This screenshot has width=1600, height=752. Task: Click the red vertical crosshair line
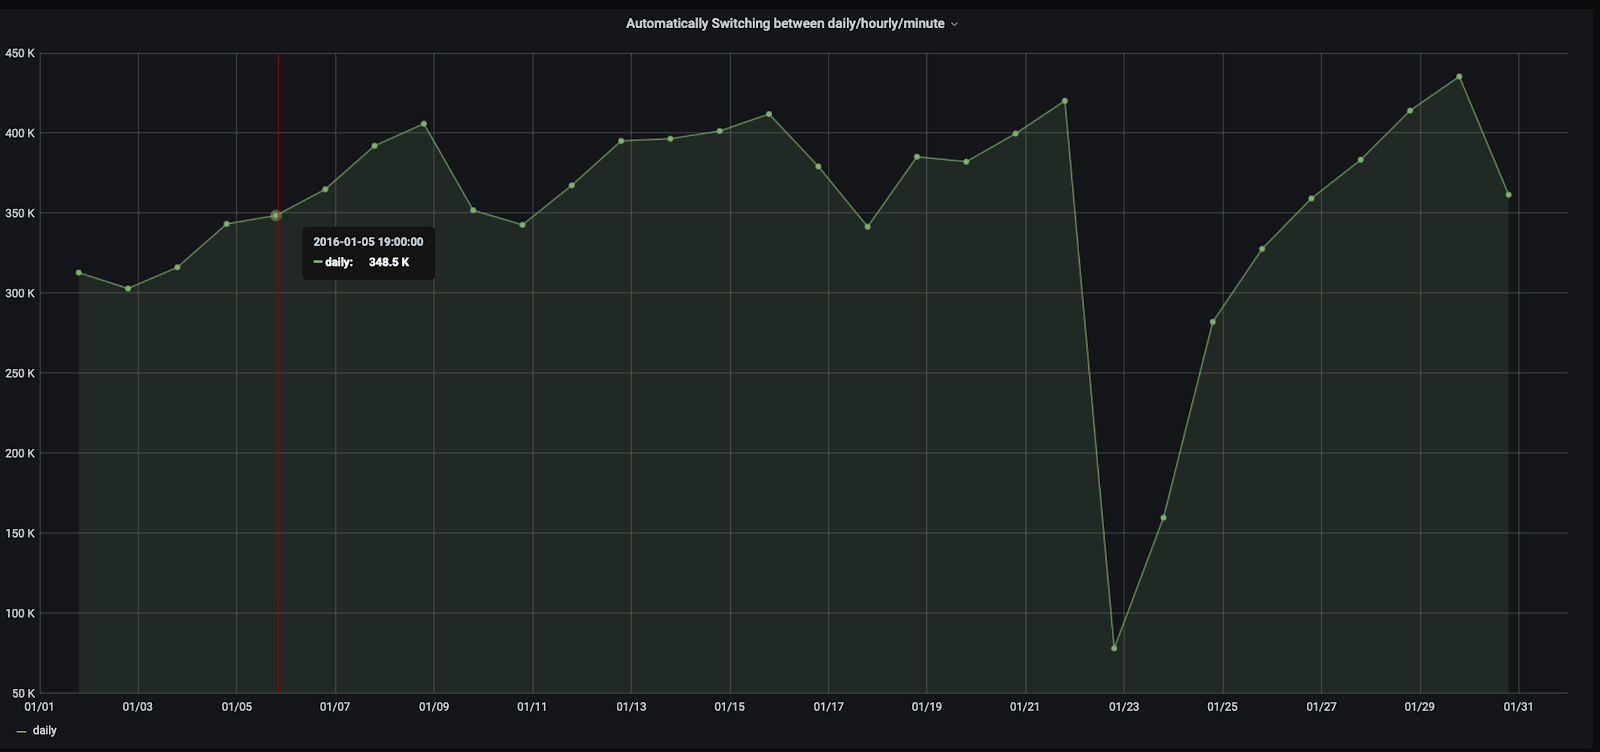click(x=278, y=450)
